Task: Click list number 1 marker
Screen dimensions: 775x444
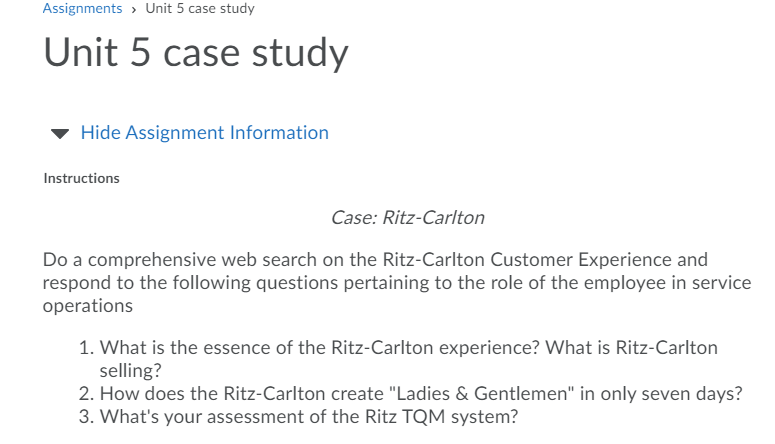Action: [86, 348]
